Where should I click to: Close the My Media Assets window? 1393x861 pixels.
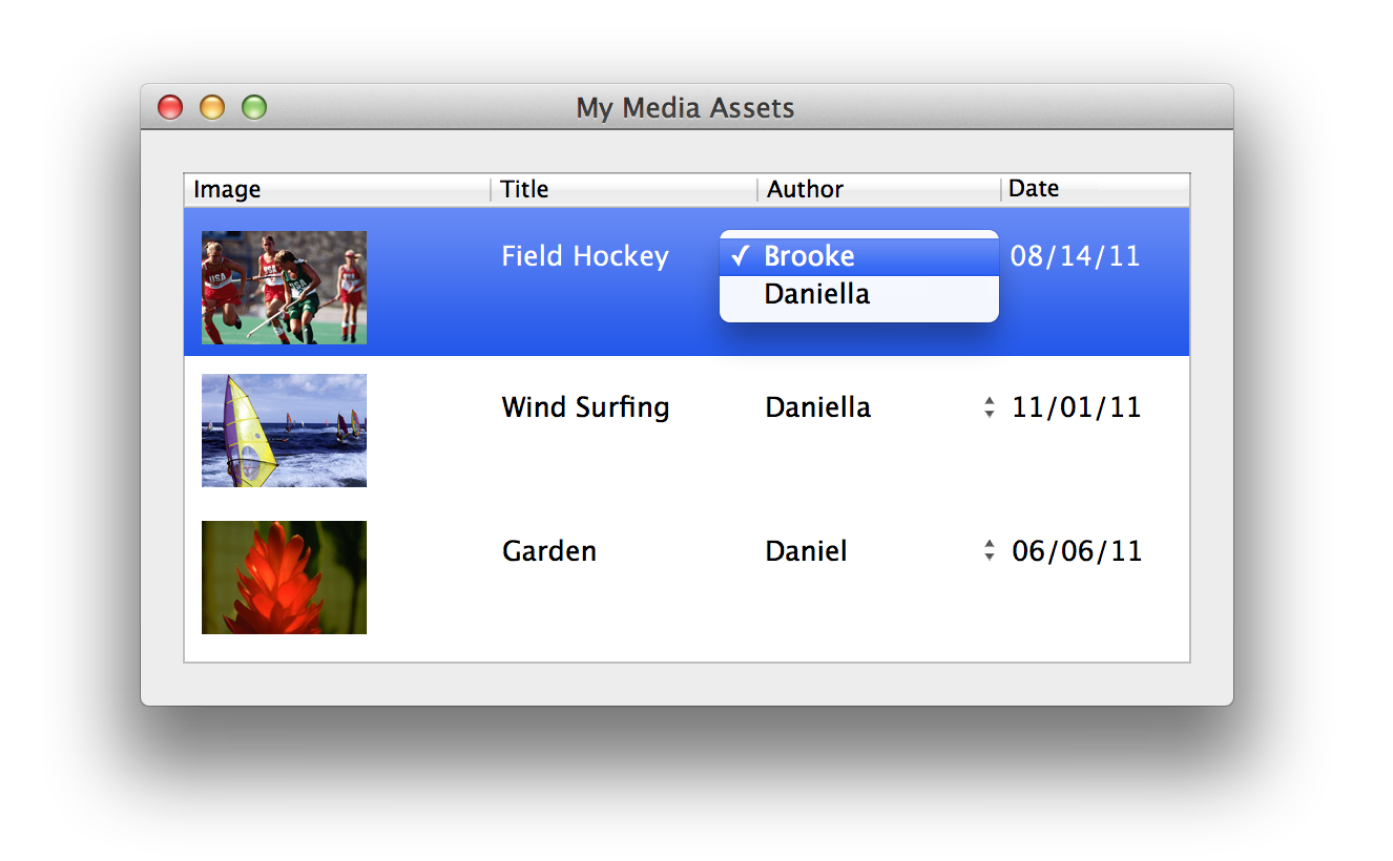(171, 107)
